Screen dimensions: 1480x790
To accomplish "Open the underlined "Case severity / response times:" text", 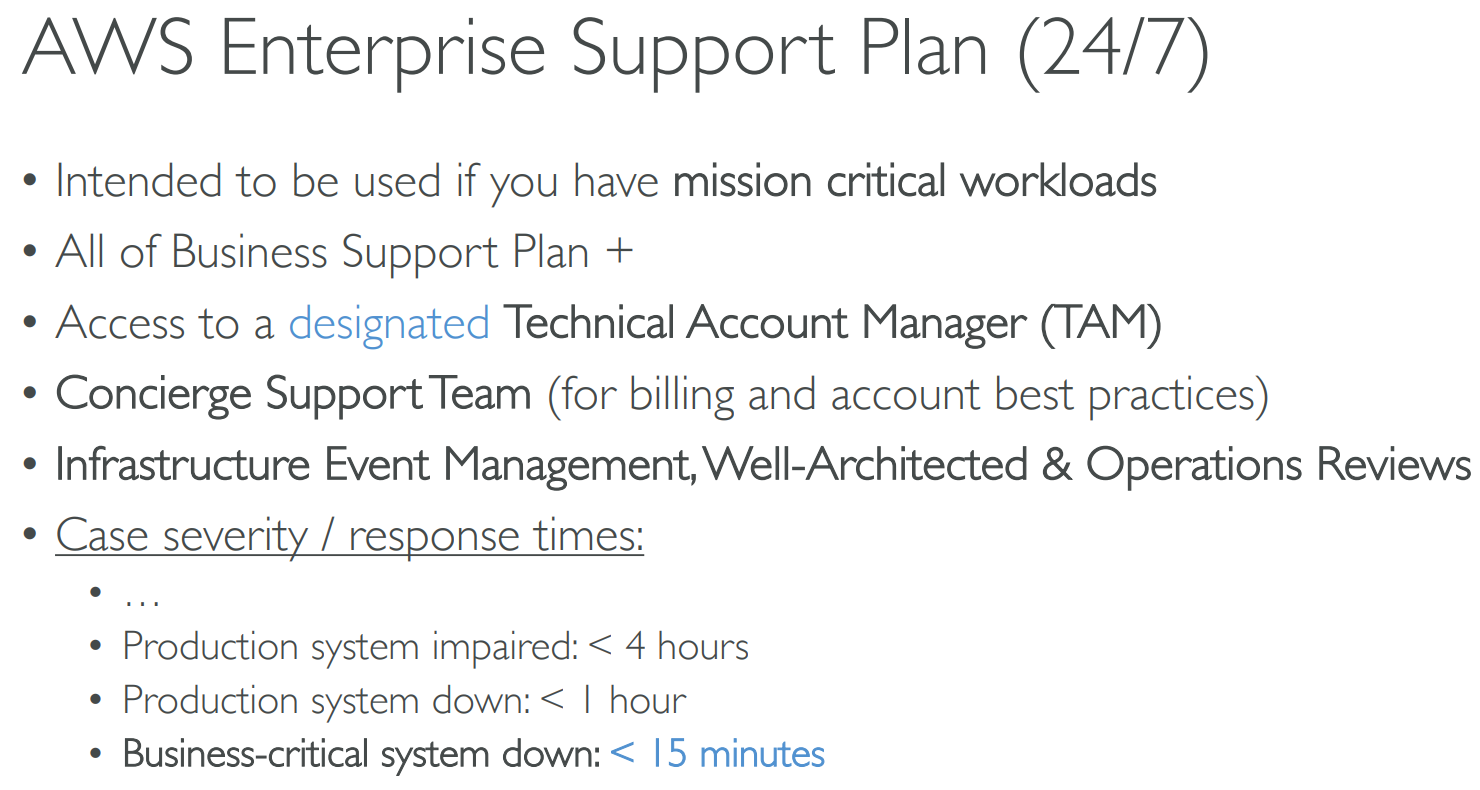I will click(x=349, y=536).
